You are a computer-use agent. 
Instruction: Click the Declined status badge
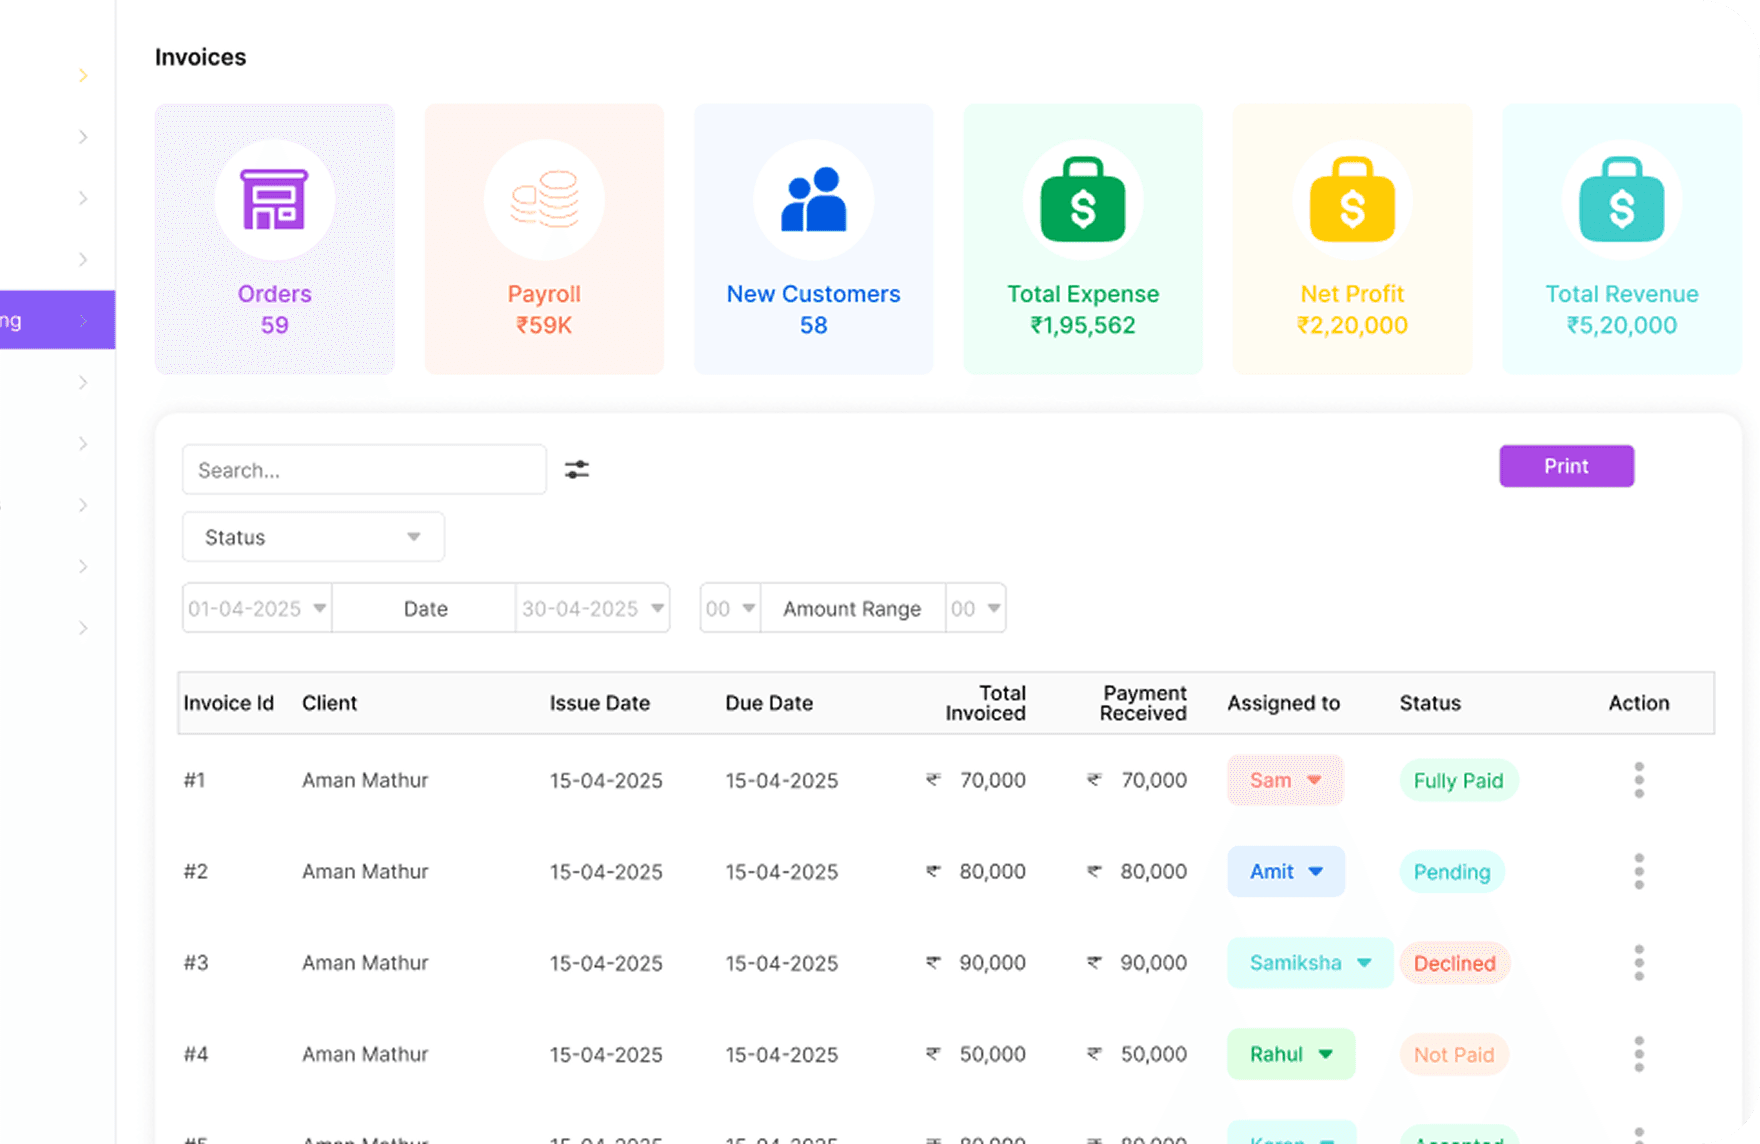tap(1454, 963)
